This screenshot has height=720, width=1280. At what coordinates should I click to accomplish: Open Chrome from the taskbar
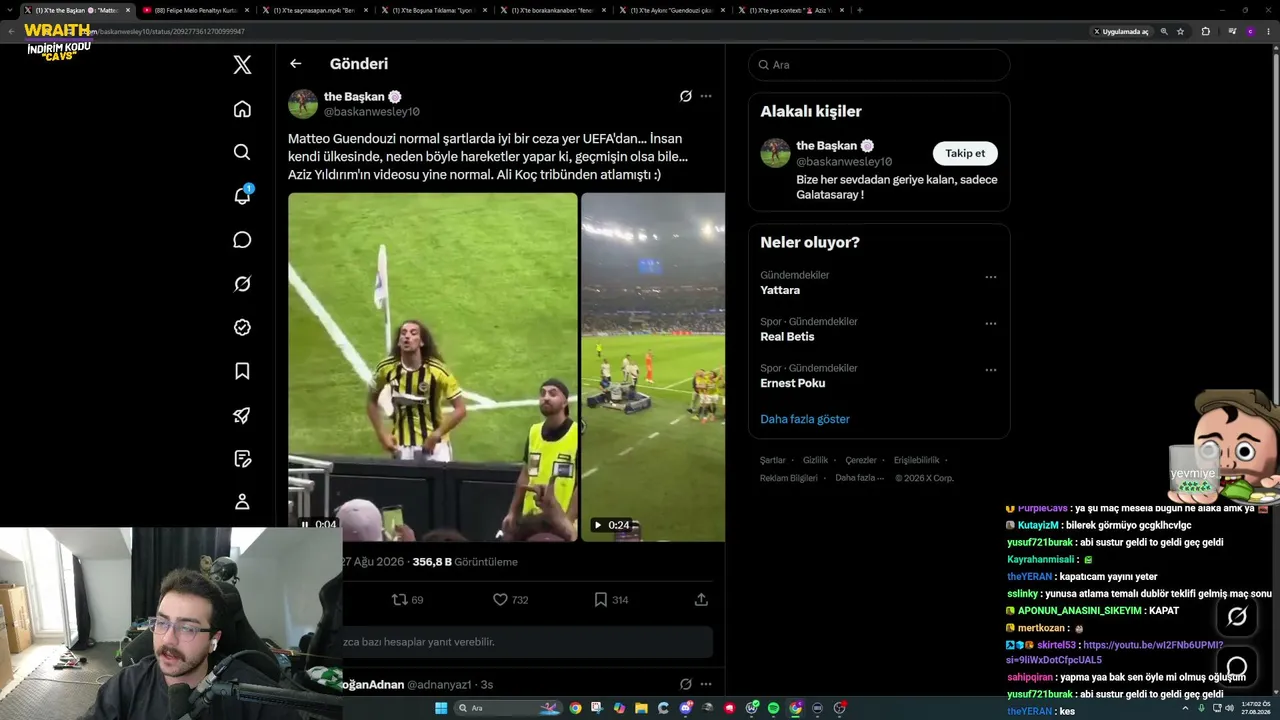click(x=575, y=708)
